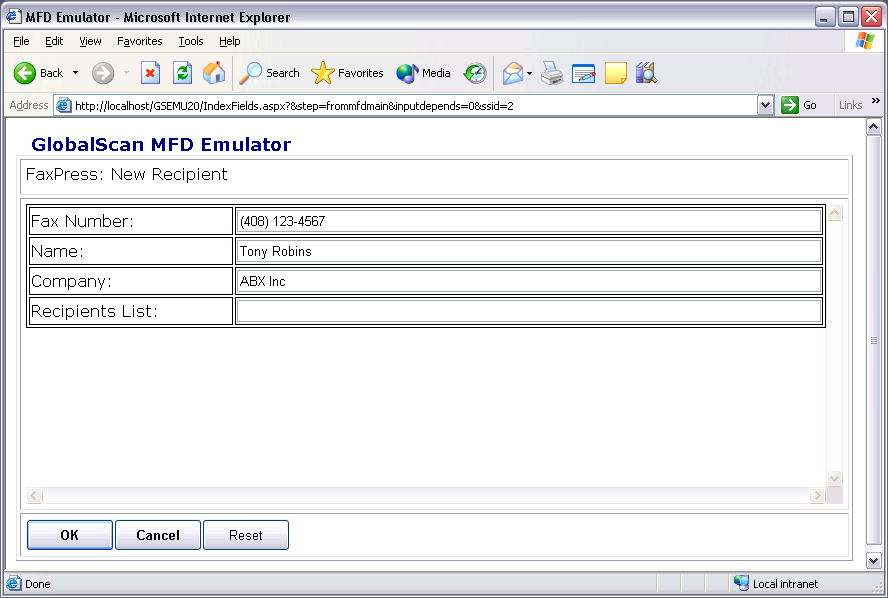The height and width of the screenshot is (598, 888).
Task: Click the Recipients List input field
Action: [529, 311]
